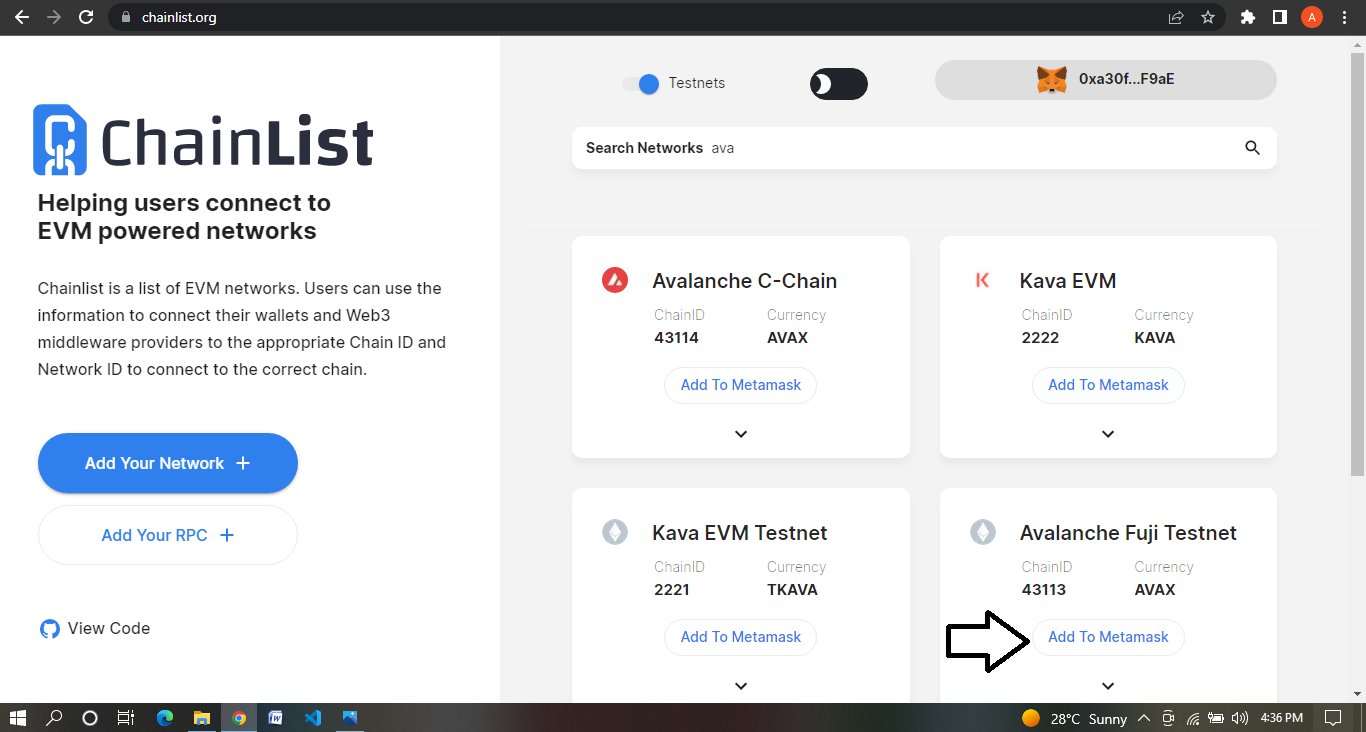
Task: Open Microsoft Word from the taskbar
Action: 275,718
